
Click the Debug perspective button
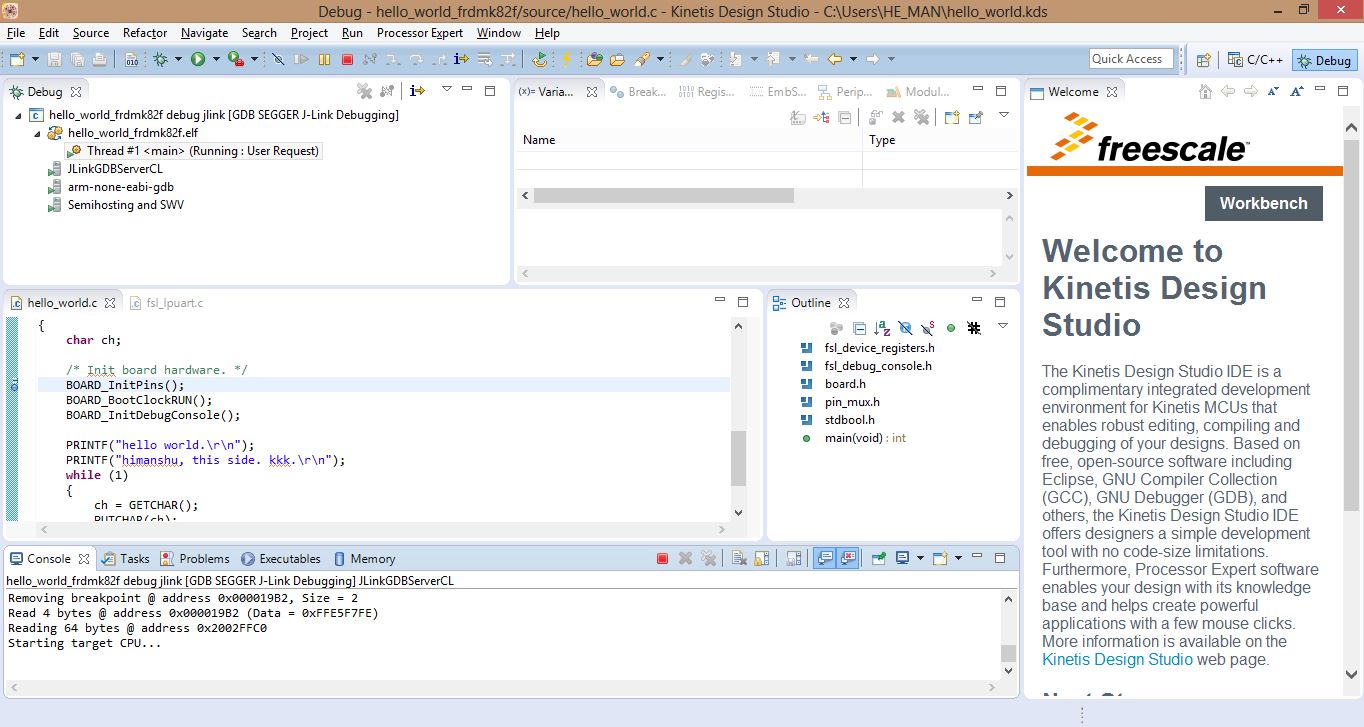coord(1324,60)
